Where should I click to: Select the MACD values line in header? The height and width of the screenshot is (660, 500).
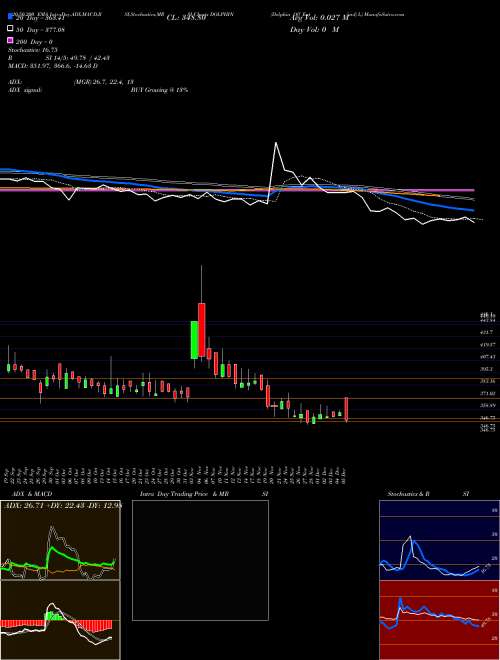53,66
